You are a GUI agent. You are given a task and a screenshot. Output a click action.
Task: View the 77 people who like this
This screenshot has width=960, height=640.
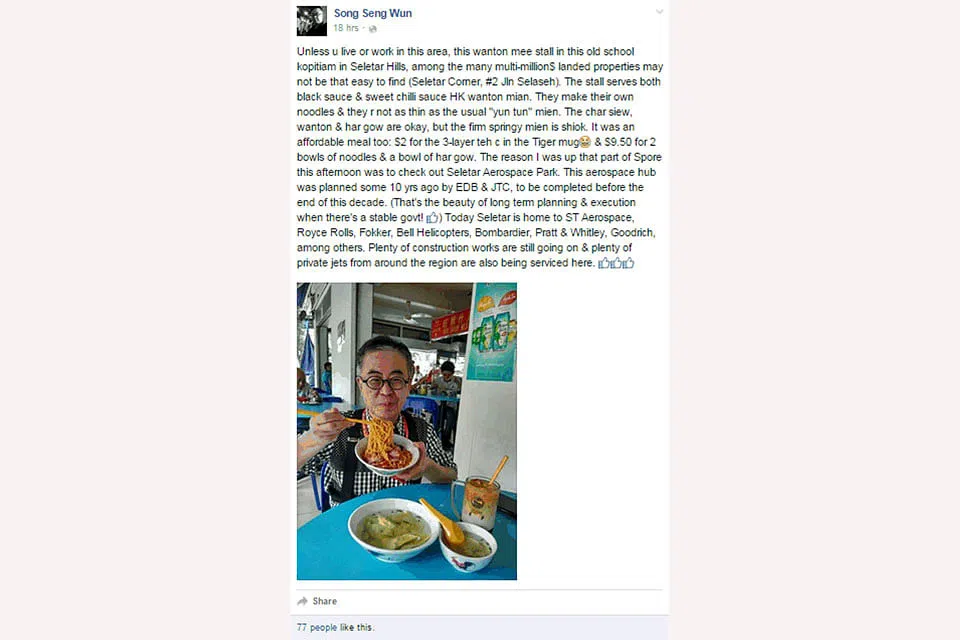pos(336,627)
